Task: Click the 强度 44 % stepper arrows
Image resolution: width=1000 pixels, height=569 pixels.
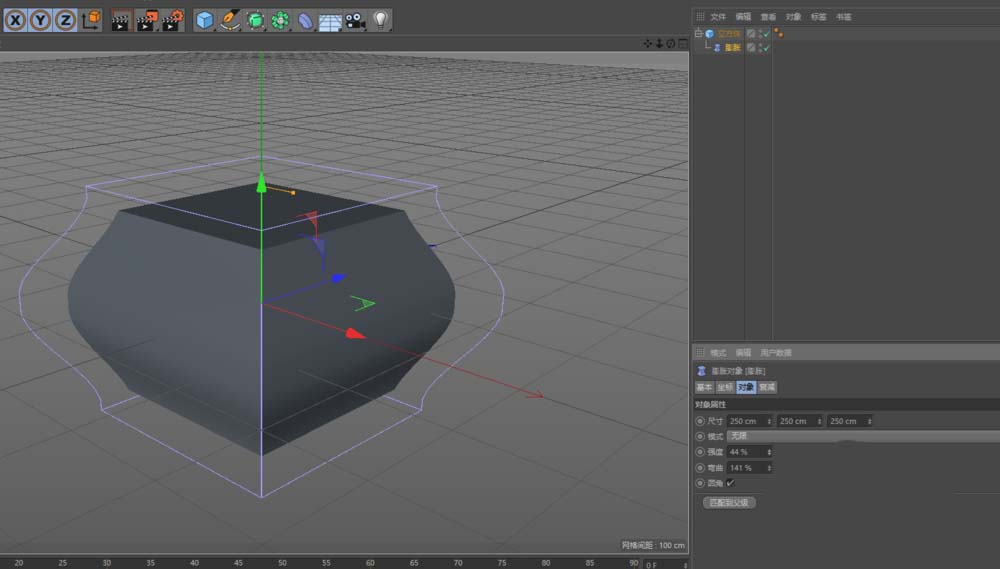Action: coord(769,452)
